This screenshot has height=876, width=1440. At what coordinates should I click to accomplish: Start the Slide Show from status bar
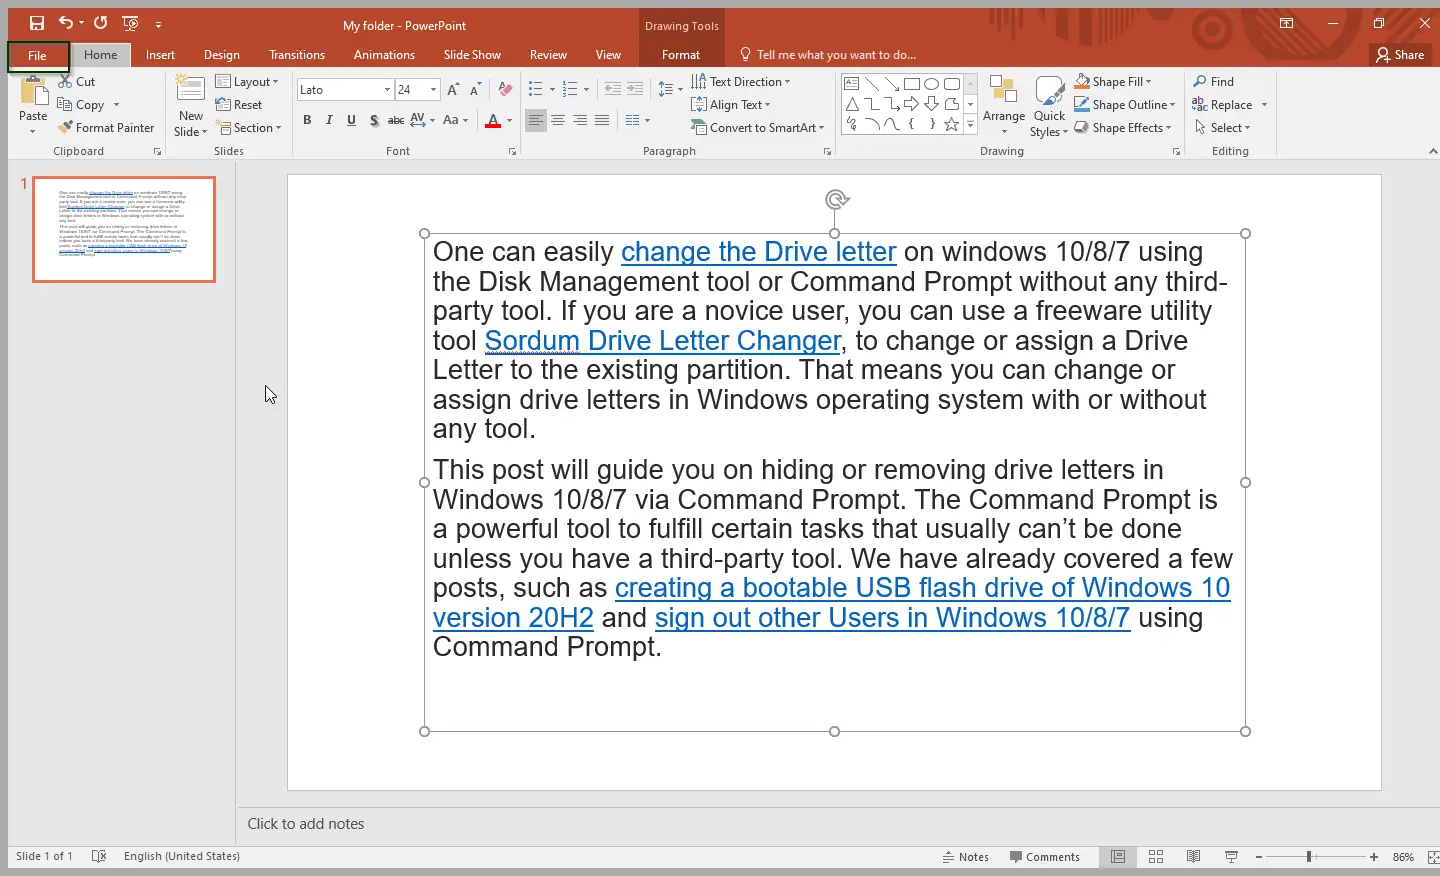(x=1232, y=857)
